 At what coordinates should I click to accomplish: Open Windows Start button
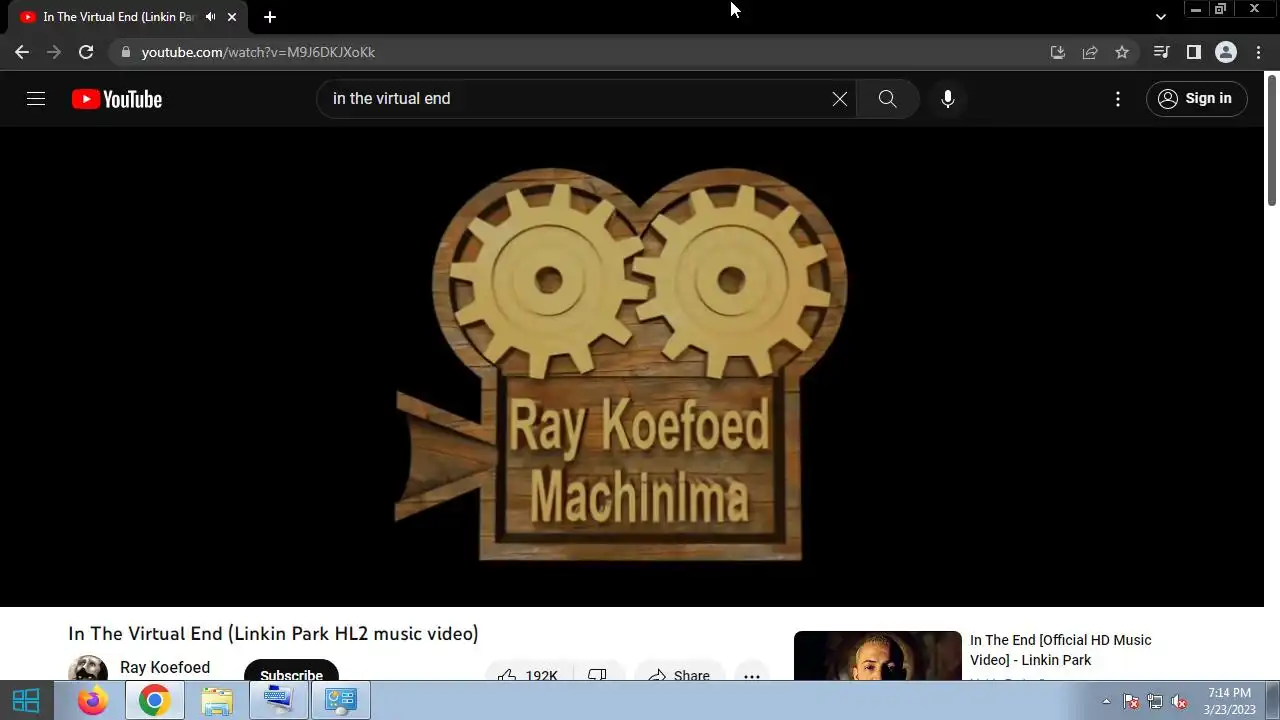tap(26, 701)
